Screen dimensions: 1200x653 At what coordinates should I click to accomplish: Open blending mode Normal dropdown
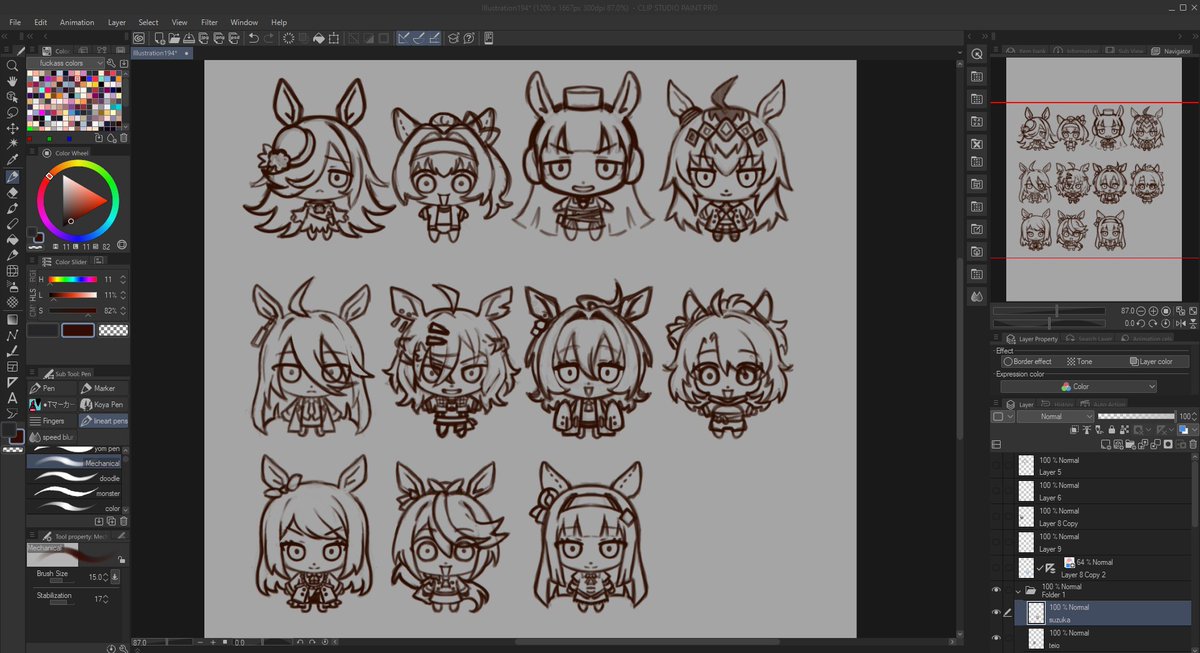[1055, 416]
